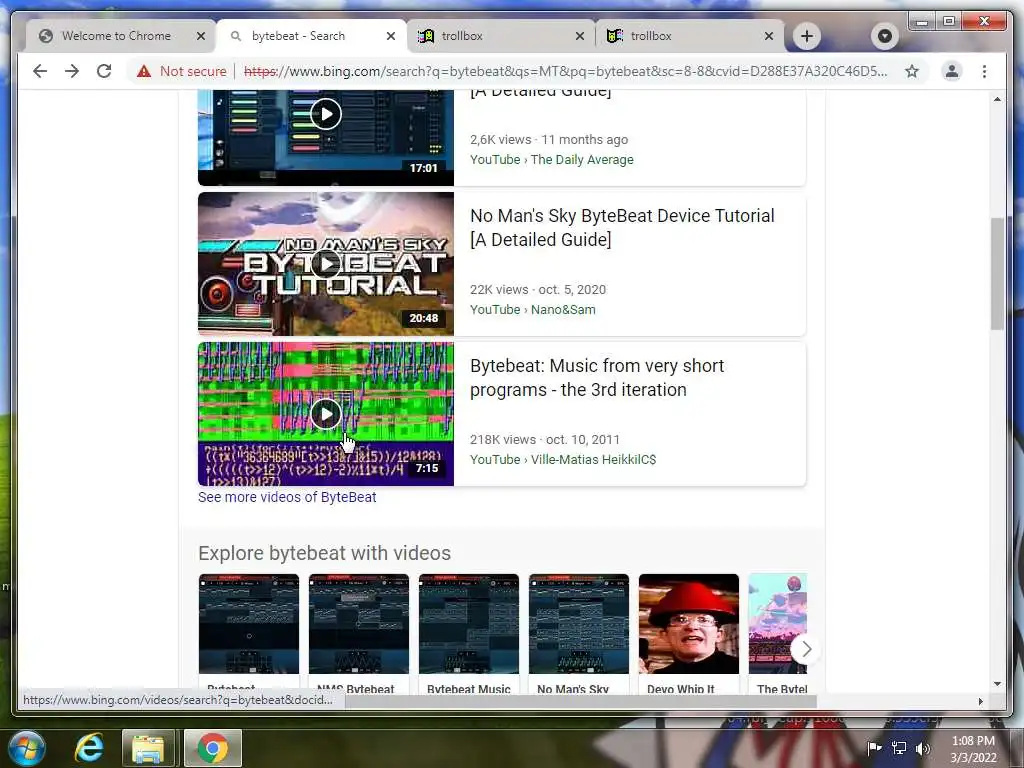1024x768 pixels.
Task: Click the 22K views · oct. 5, 2020 text
Action: 538,289
